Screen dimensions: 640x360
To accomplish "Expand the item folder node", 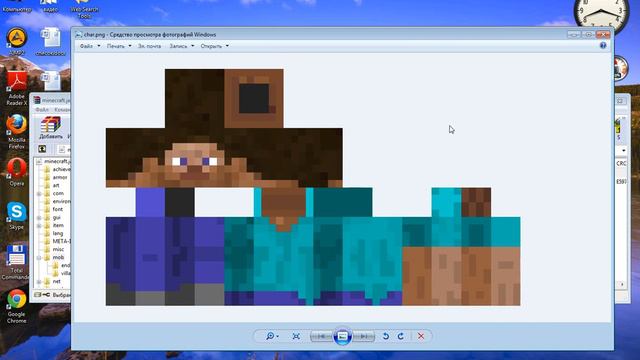I will pos(39,225).
